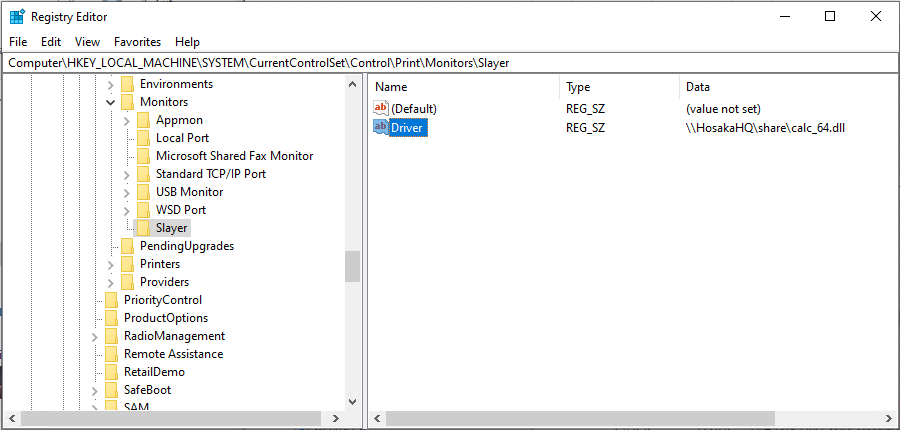The image size is (900, 430).
Task: Click the (Default) value string icon
Action: coord(381,108)
